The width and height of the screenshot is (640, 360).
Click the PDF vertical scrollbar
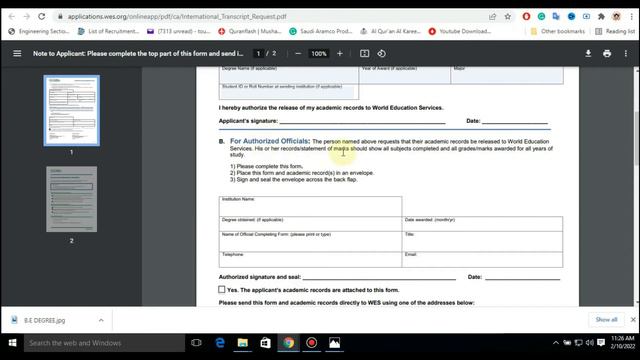636,138
